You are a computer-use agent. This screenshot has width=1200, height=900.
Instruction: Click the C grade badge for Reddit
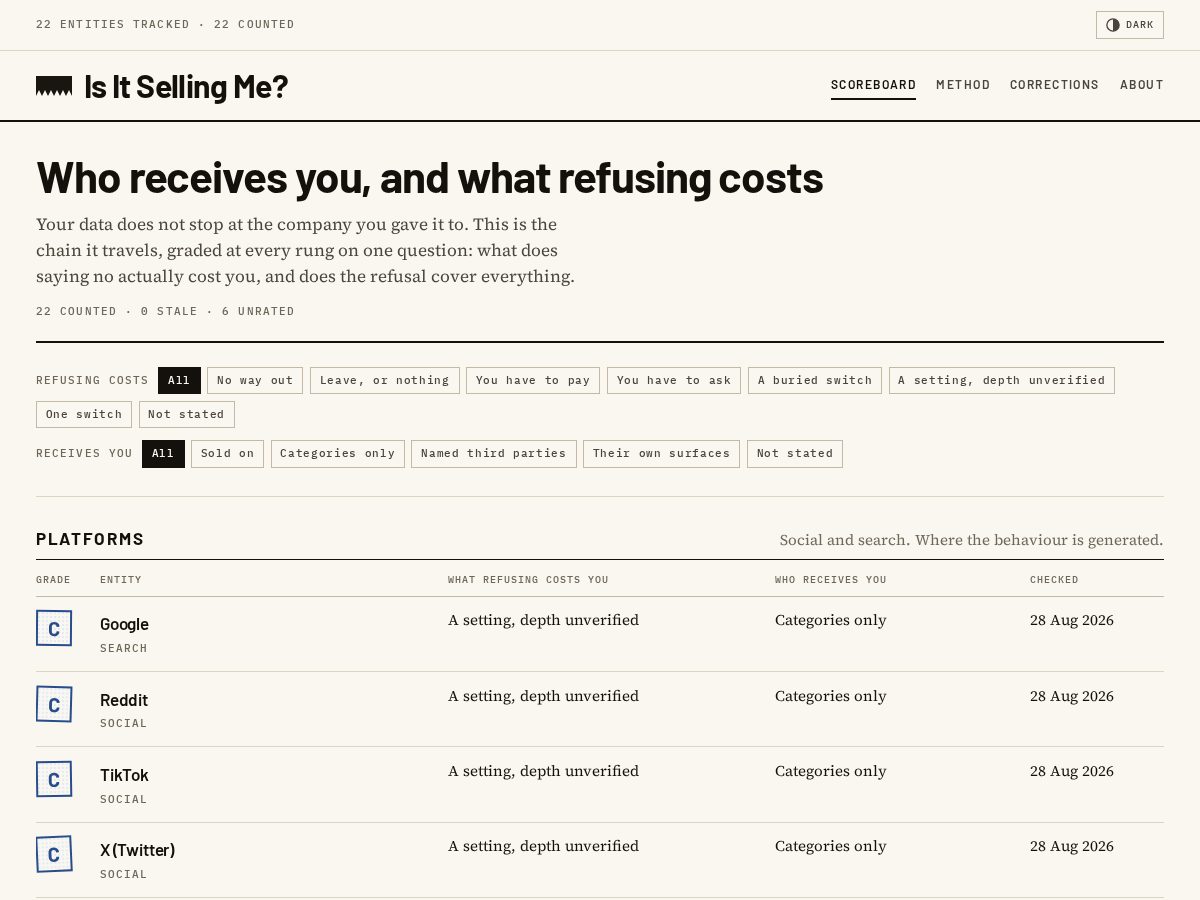[x=54, y=704]
